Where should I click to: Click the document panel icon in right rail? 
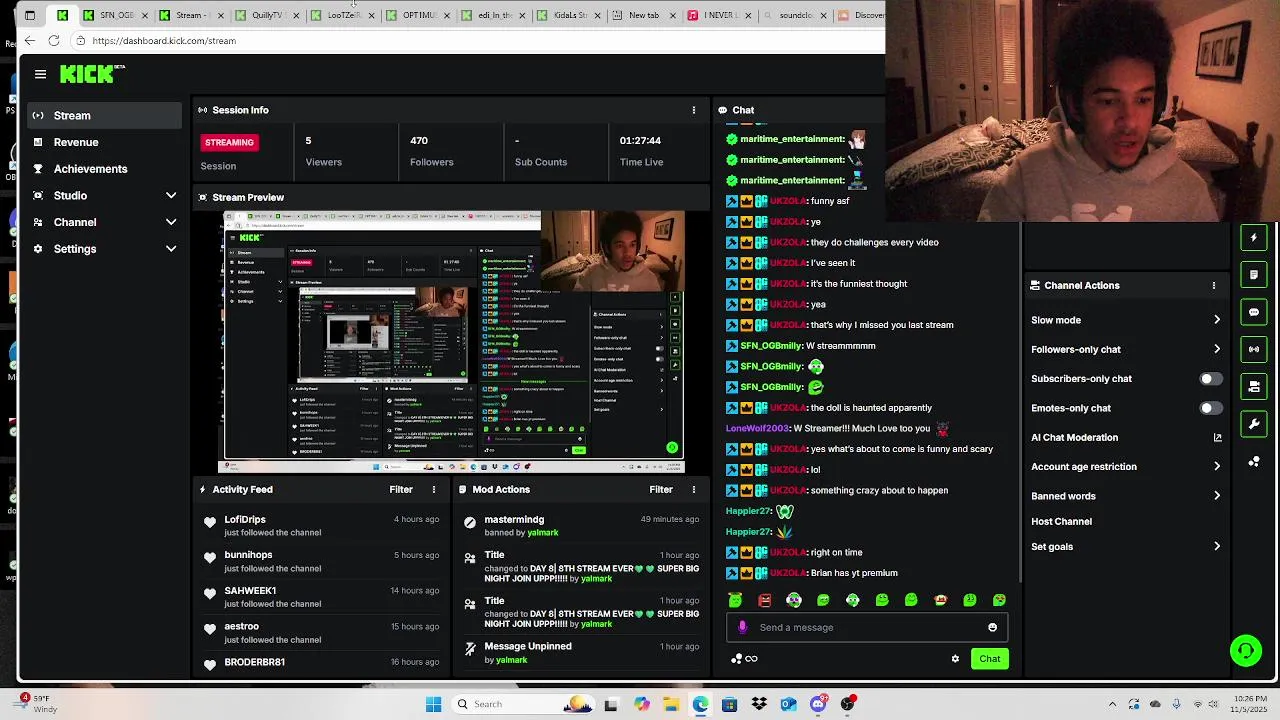(1254, 275)
